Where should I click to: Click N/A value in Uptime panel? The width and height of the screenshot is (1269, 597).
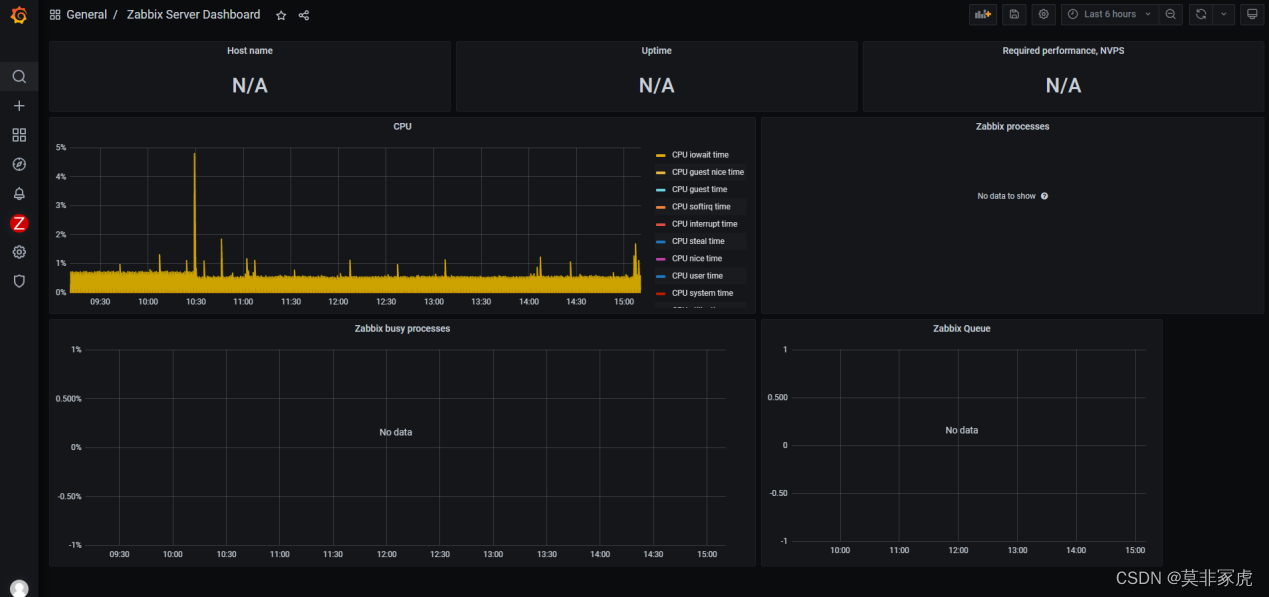656,86
